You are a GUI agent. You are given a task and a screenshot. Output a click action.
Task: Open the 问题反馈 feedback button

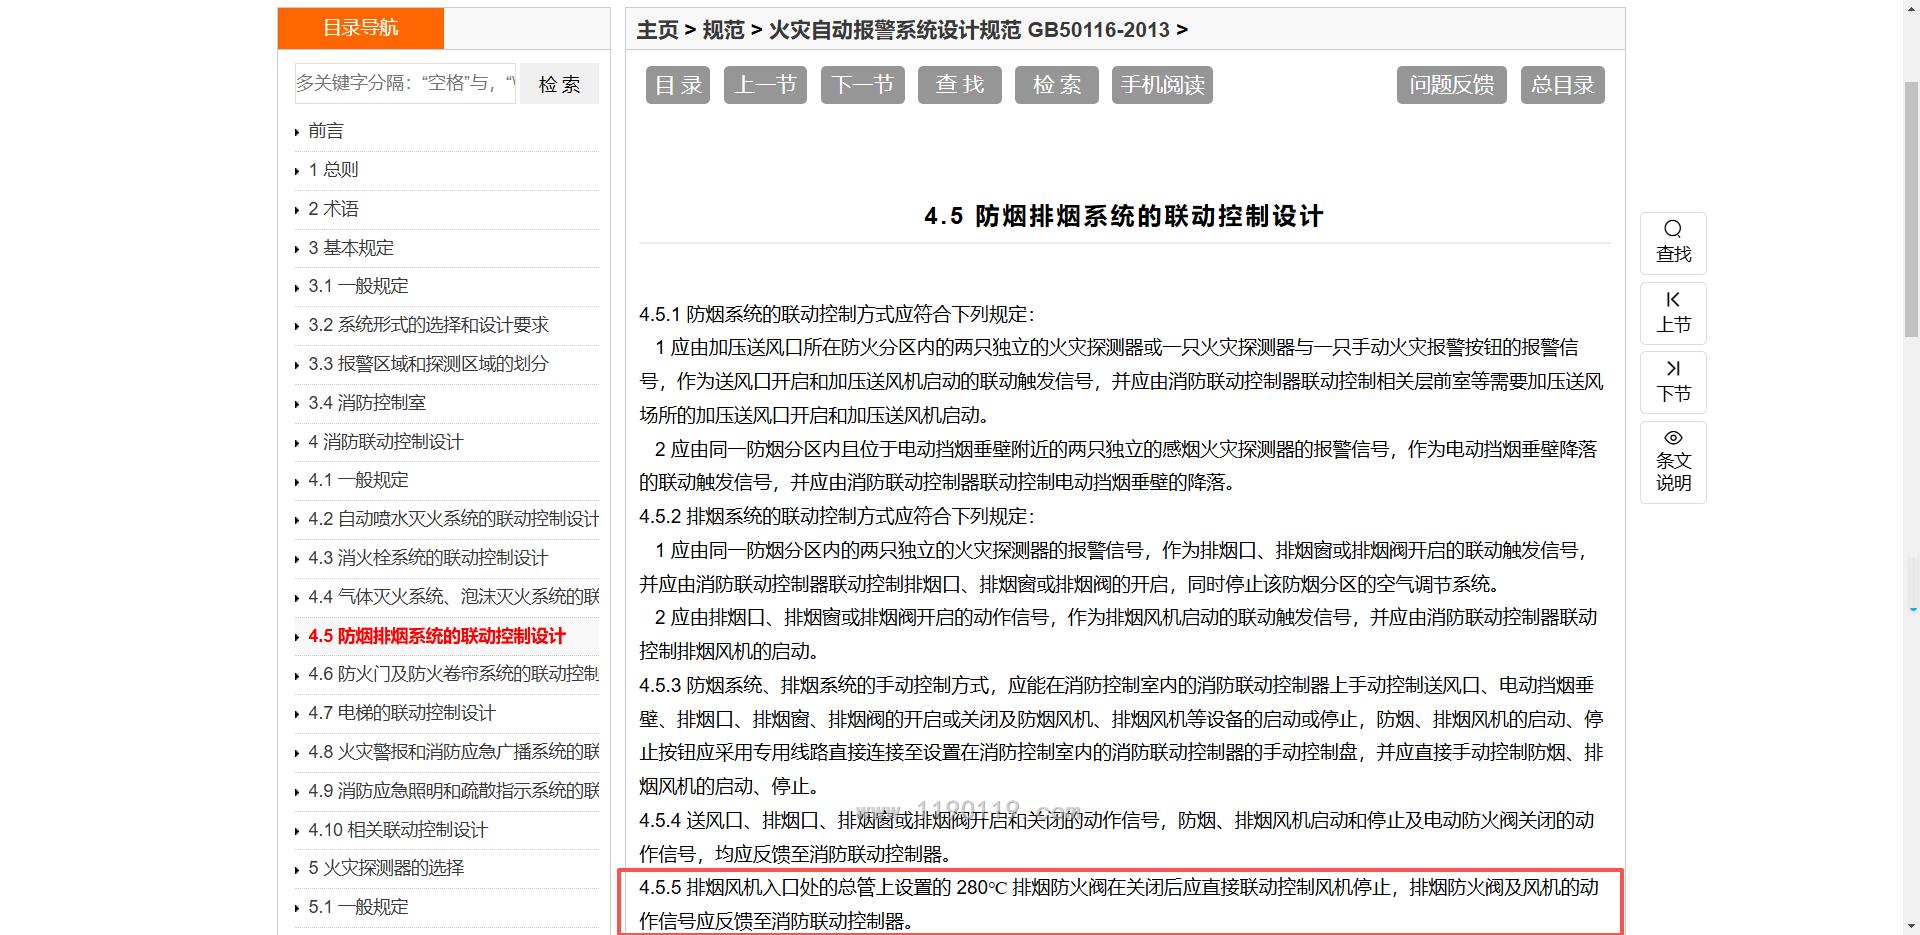click(1450, 85)
